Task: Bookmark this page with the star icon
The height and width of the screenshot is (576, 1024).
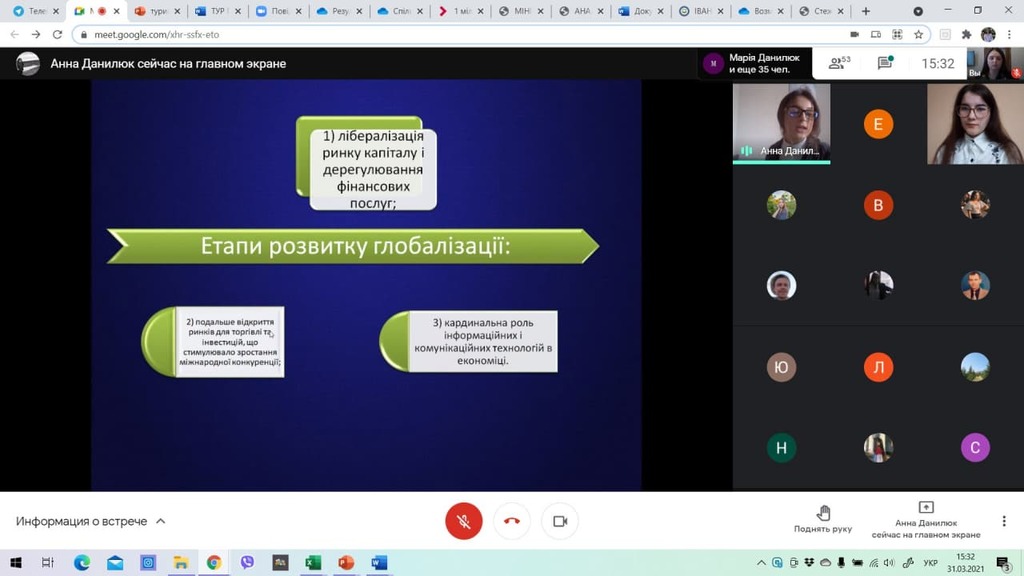Action: [x=919, y=34]
